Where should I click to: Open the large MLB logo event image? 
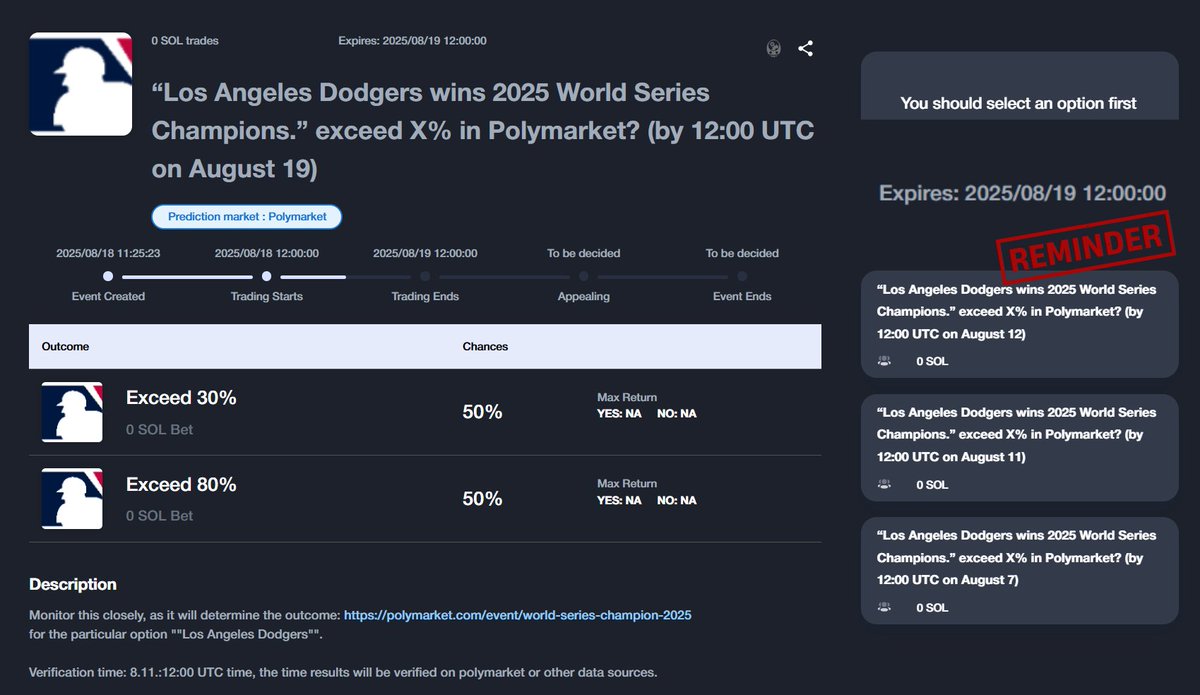pyautogui.click(x=81, y=84)
